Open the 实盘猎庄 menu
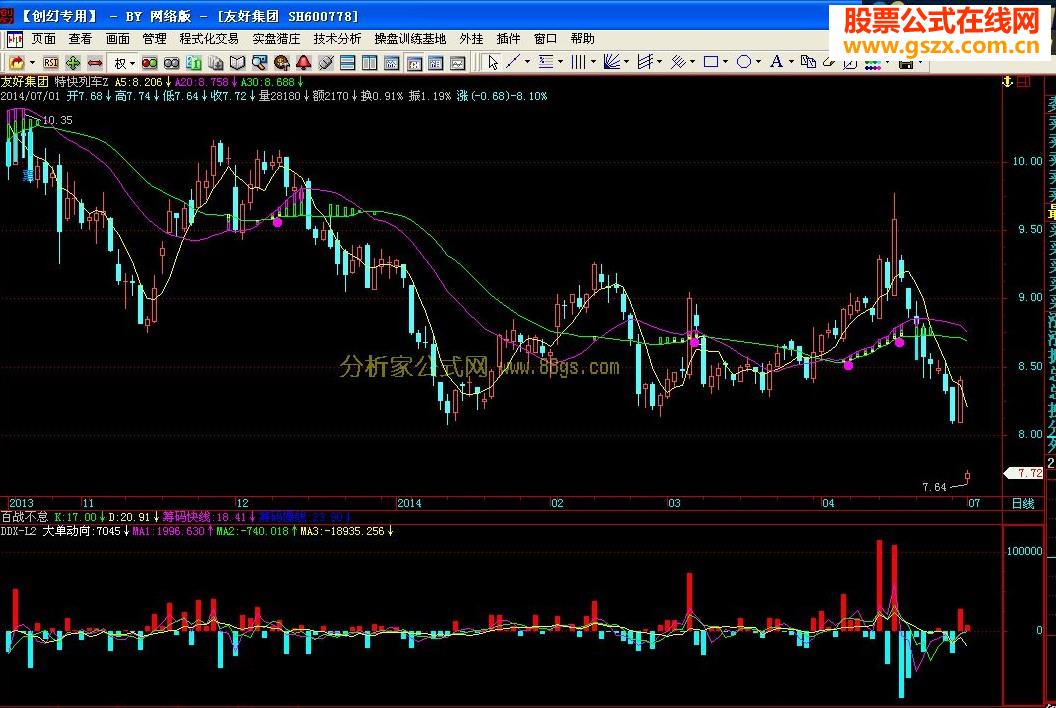Viewport: 1056px width, 708px height. (276, 39)
